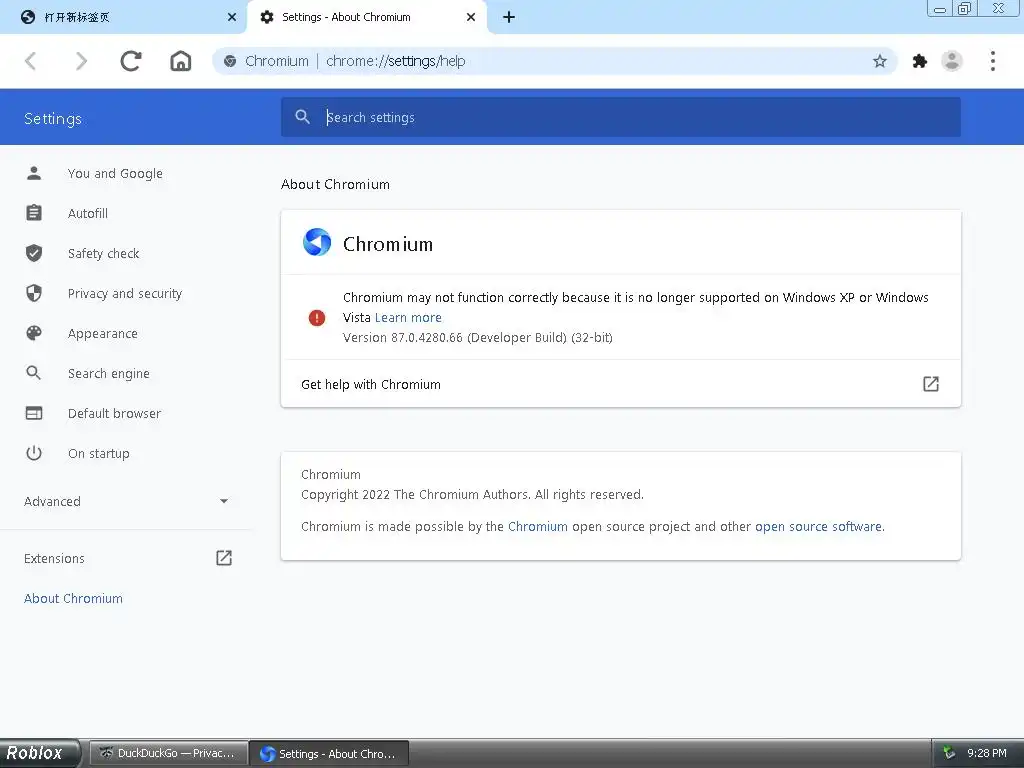1024x768 pixels.
Task: Click the red warning exclamation icon
Action: tap(317, 318)
